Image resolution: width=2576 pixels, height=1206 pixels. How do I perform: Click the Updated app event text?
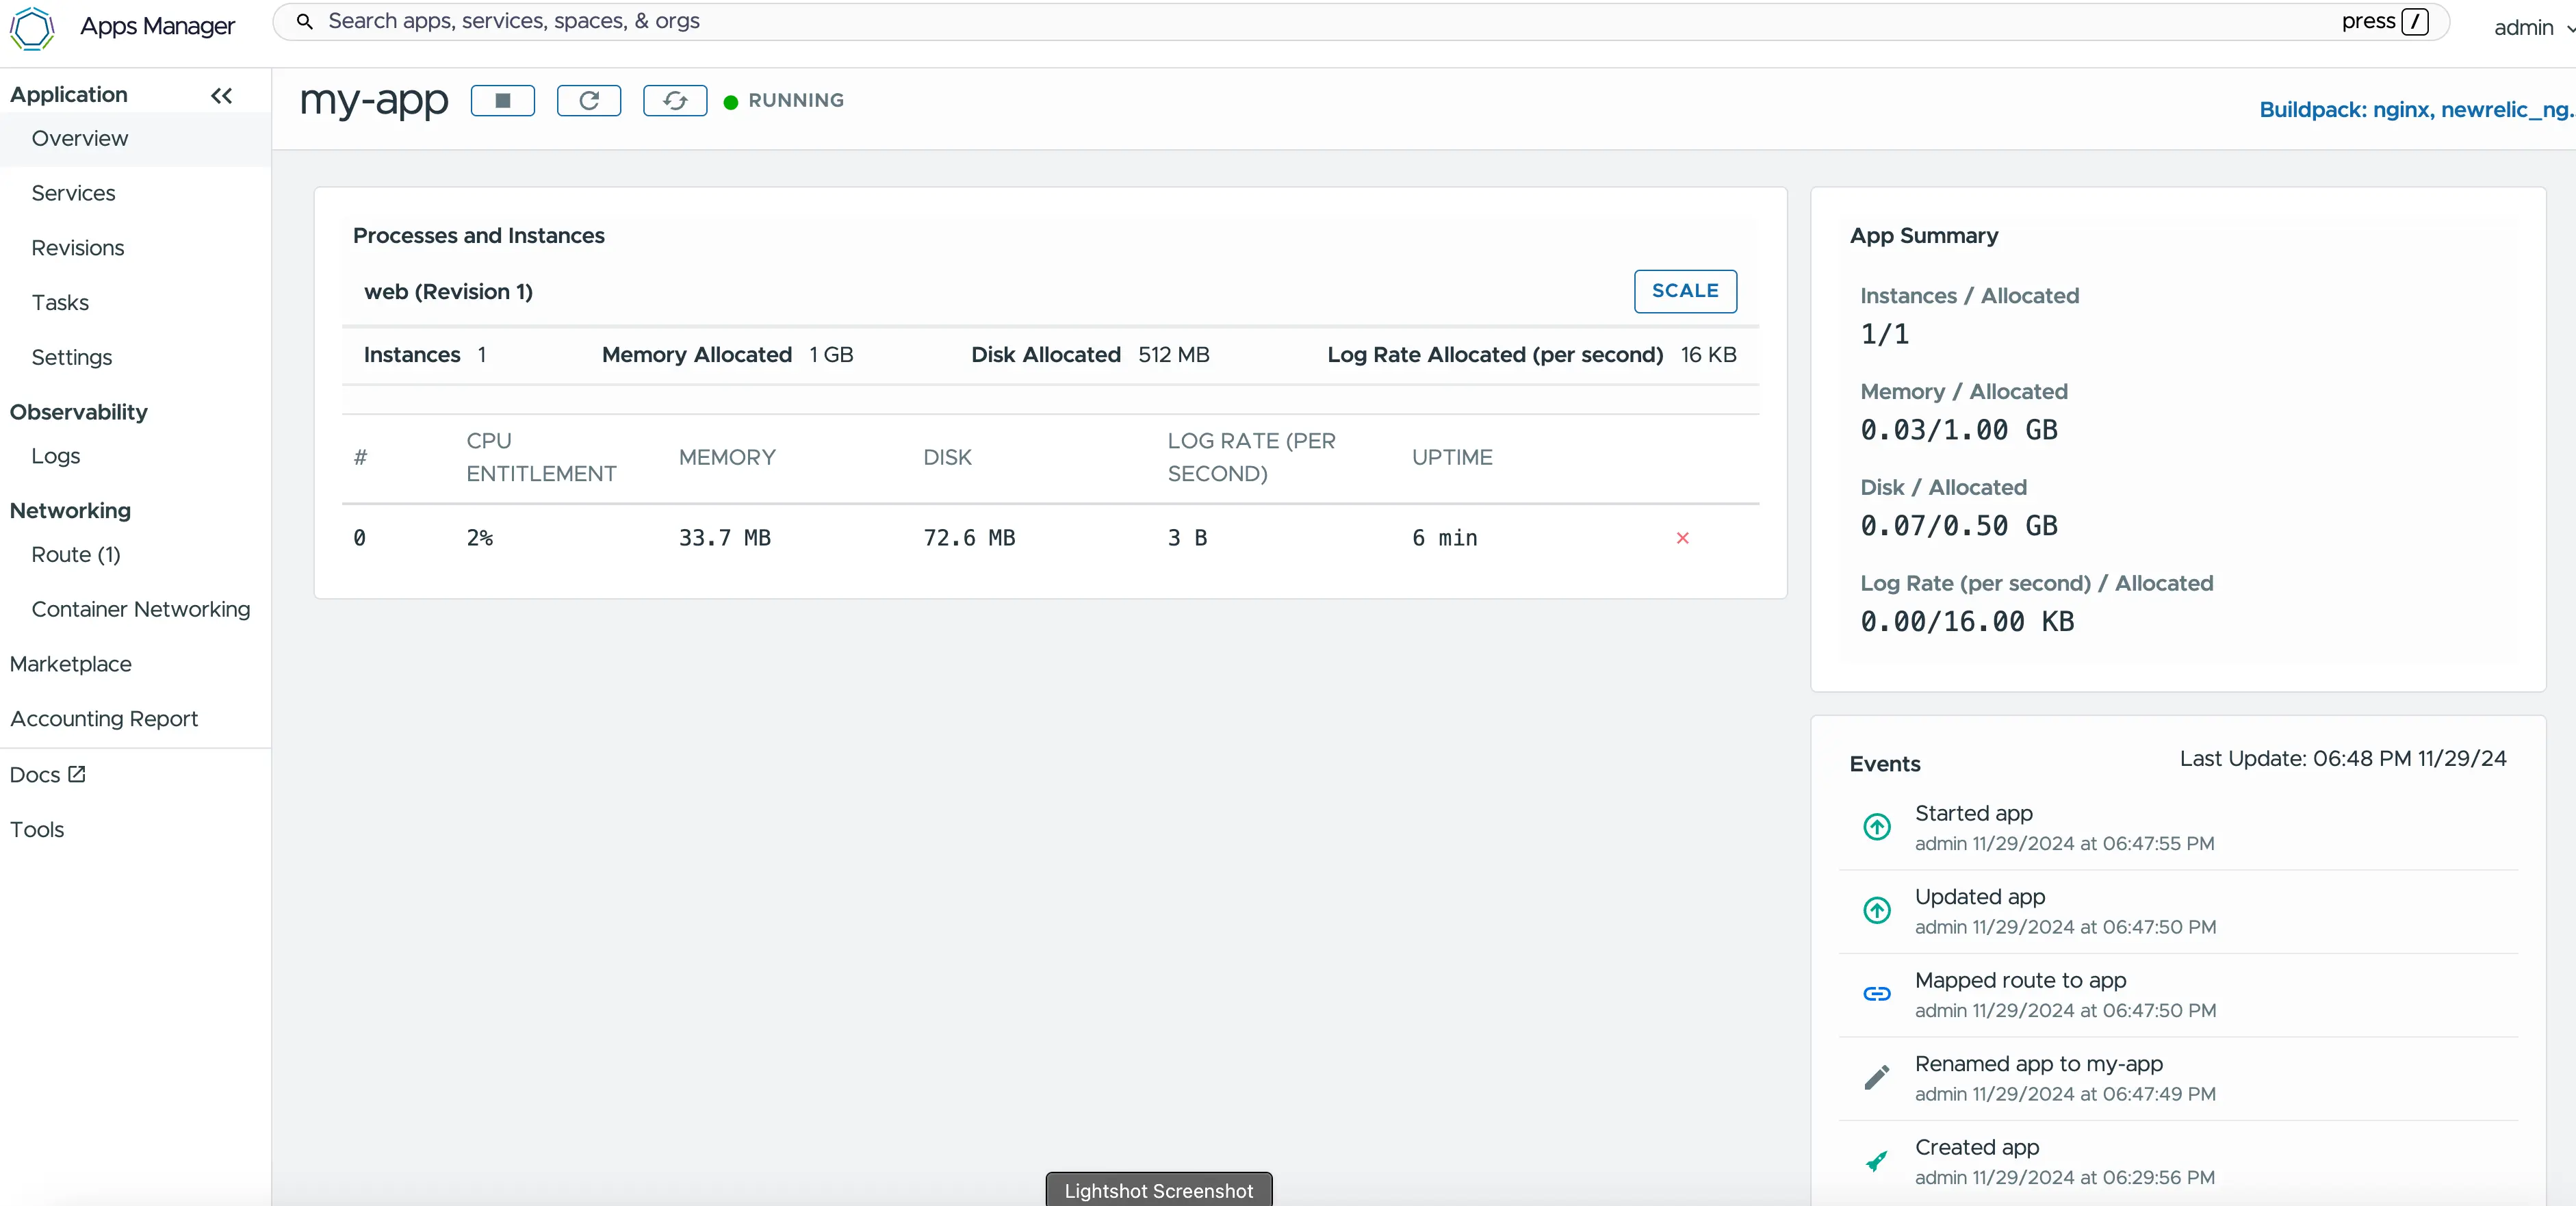[1980, 897]
